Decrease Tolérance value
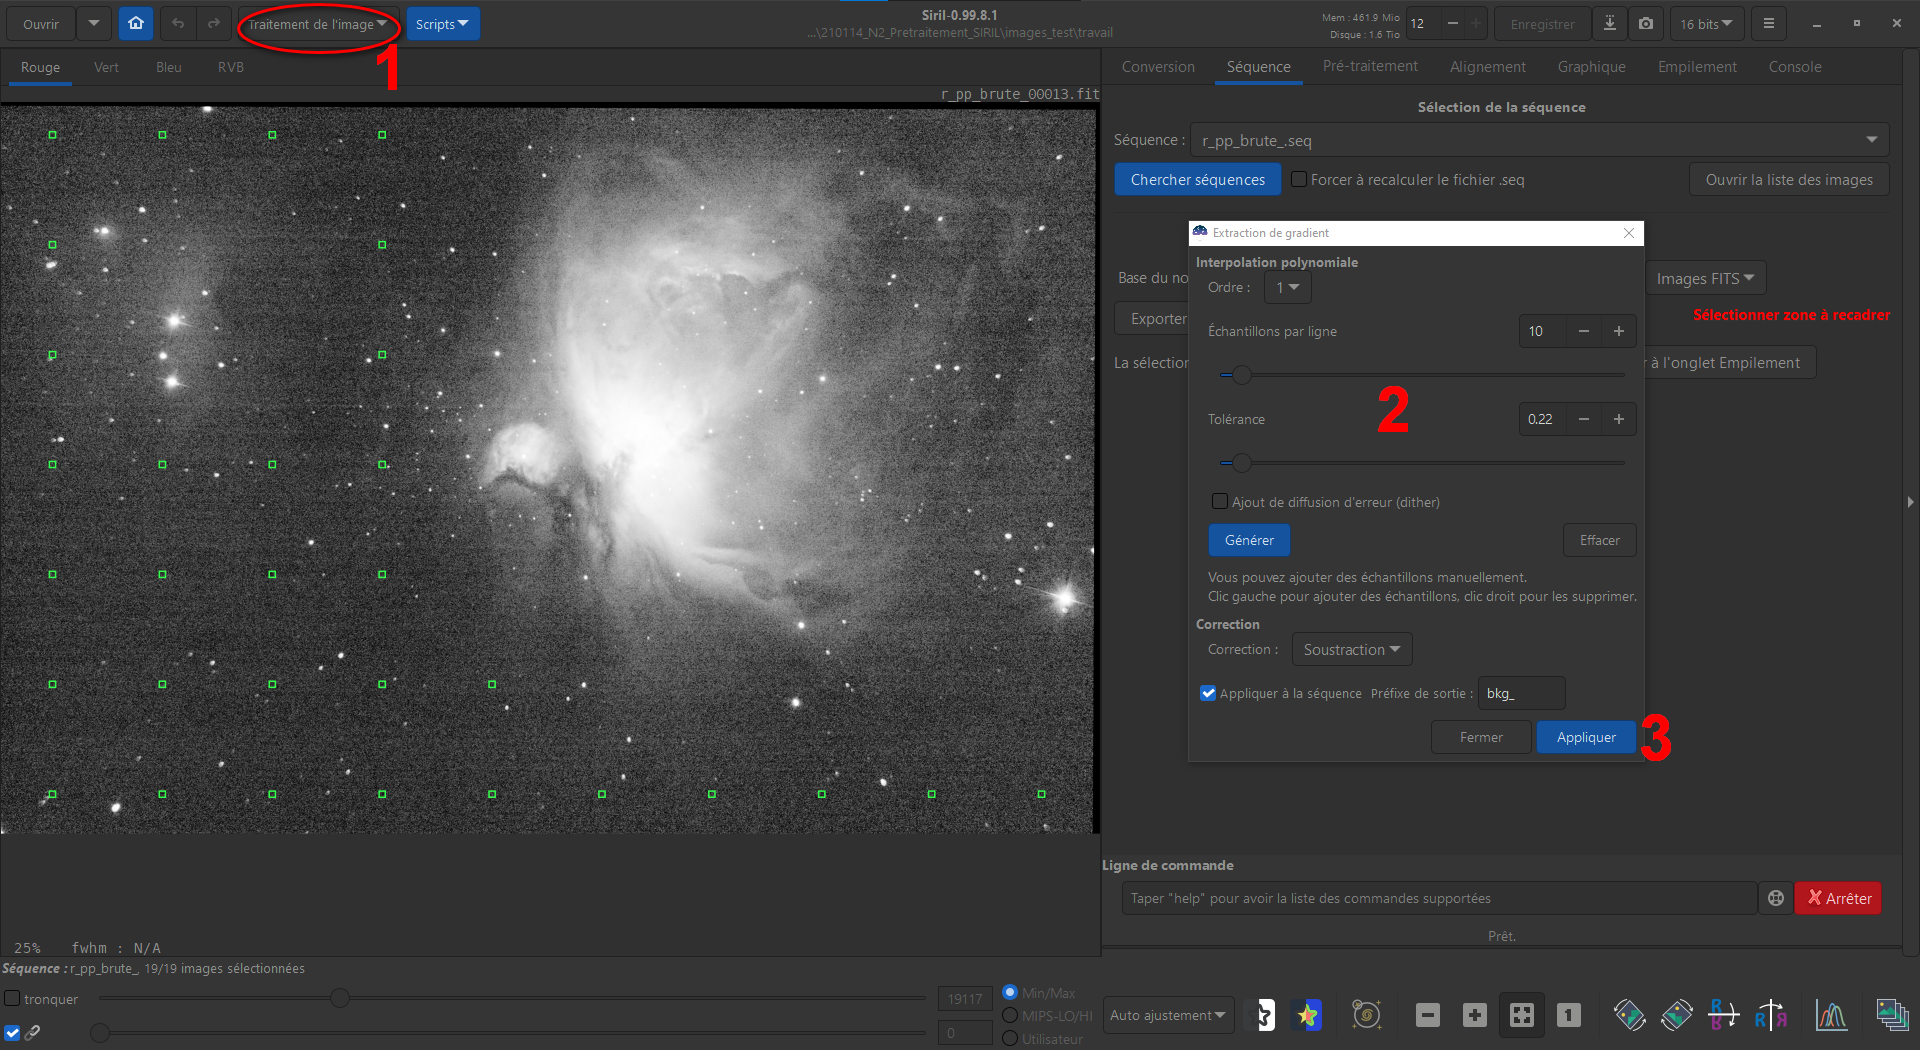 (1584, 419)
